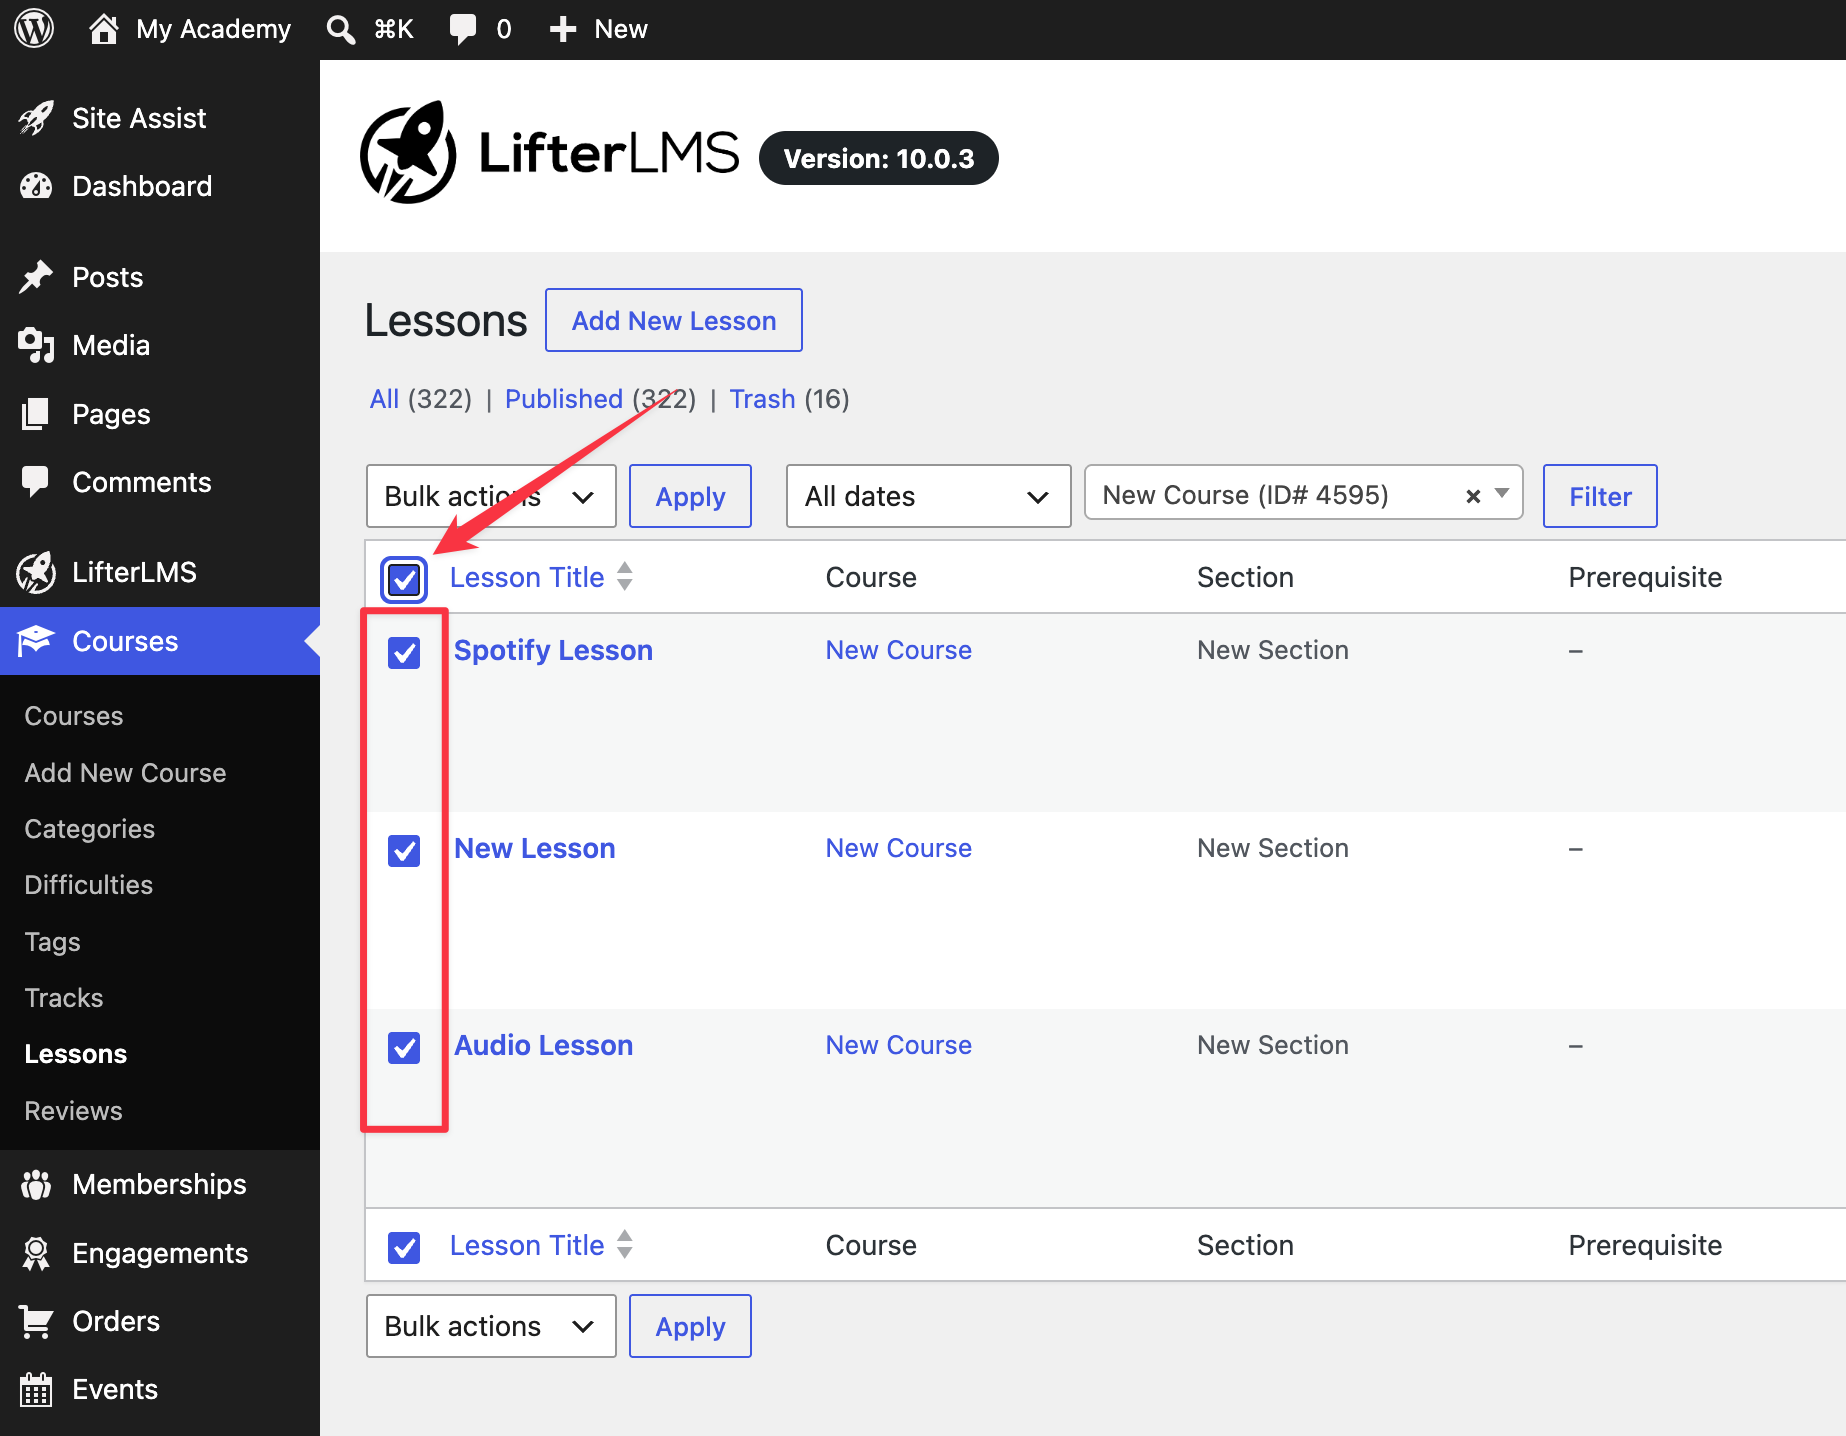Open New Course link in Audio Lesson row
The image size is (1846, 1436).
[x=899, y=1045]
